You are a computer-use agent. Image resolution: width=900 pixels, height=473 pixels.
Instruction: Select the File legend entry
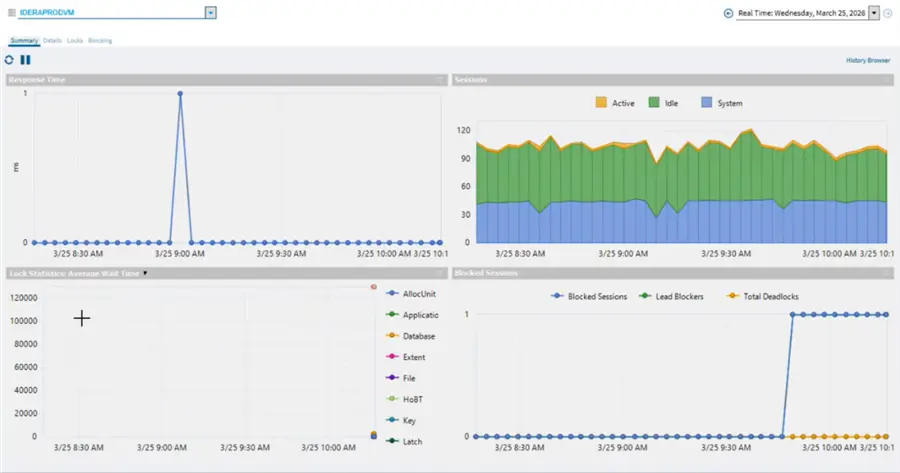click(401, 378)
